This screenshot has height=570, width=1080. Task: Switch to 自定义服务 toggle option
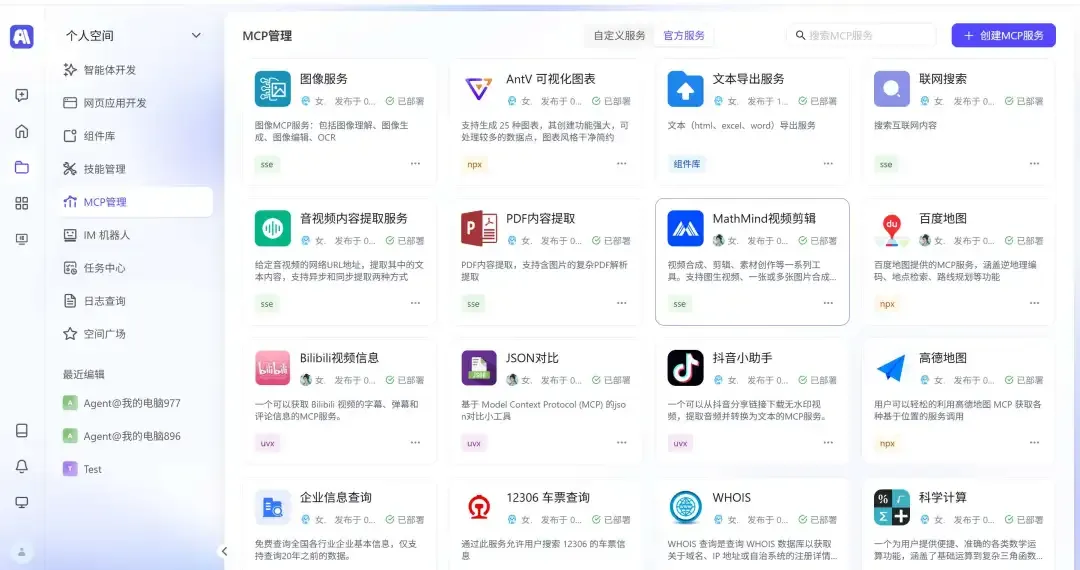coord(619,35)
